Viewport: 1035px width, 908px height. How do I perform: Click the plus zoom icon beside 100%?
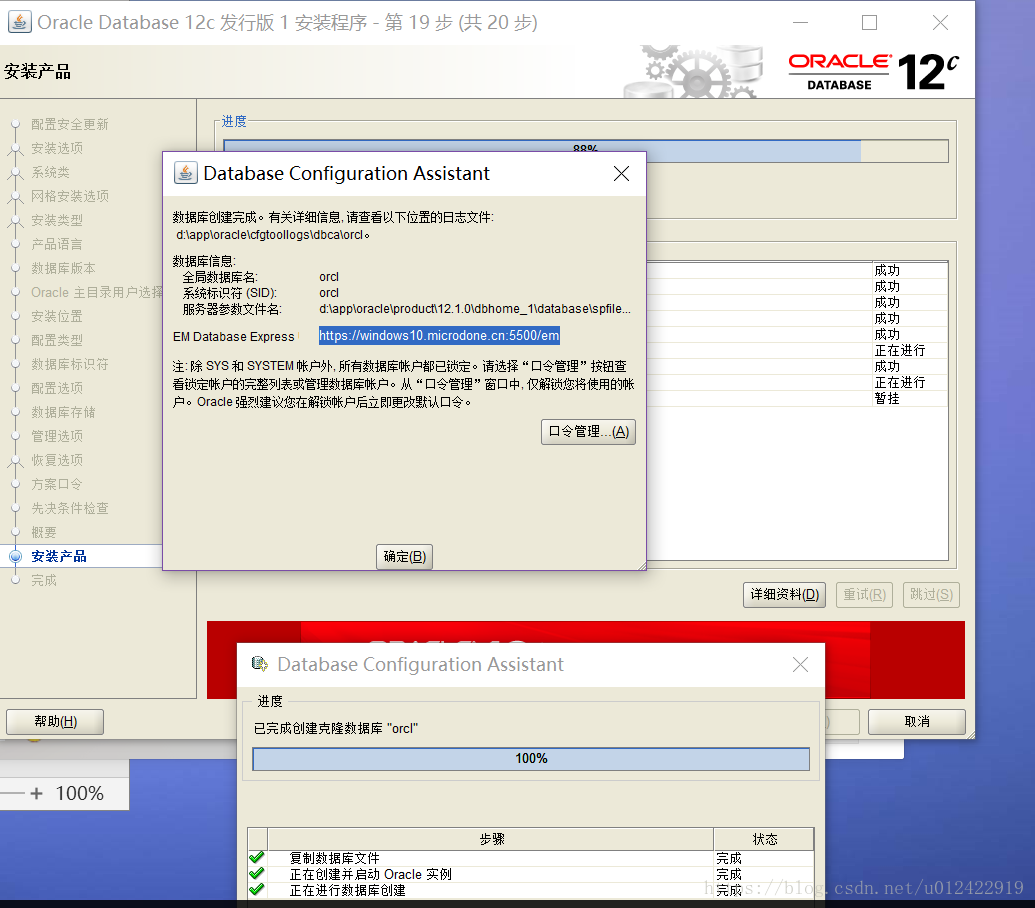coord(36,793)
